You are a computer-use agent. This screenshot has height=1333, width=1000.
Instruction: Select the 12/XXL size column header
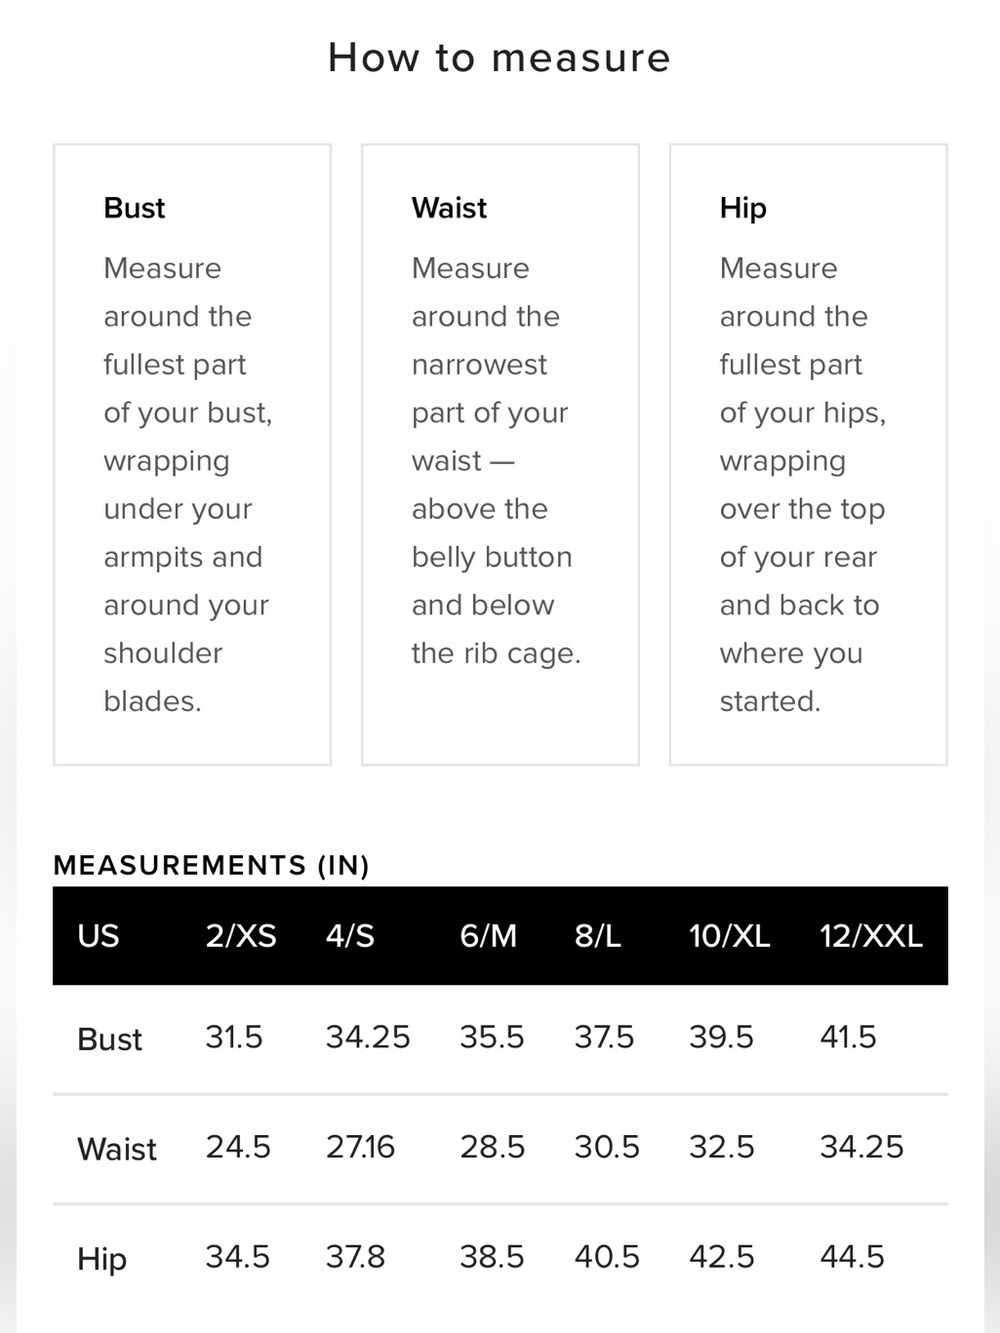(871, 936)
